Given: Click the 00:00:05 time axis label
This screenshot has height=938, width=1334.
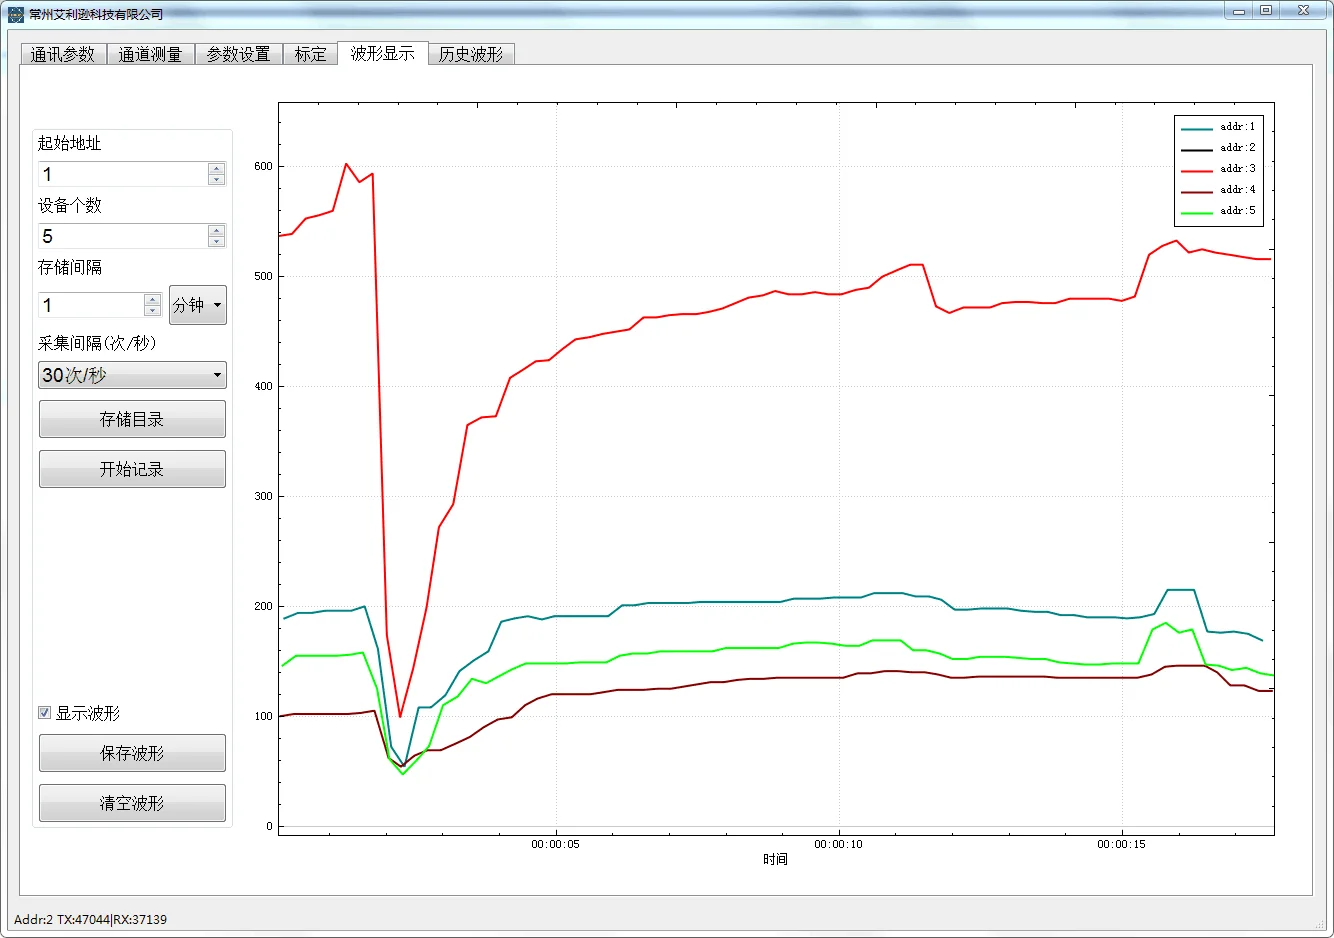Looking at the screenshot, I should (555, 845).
